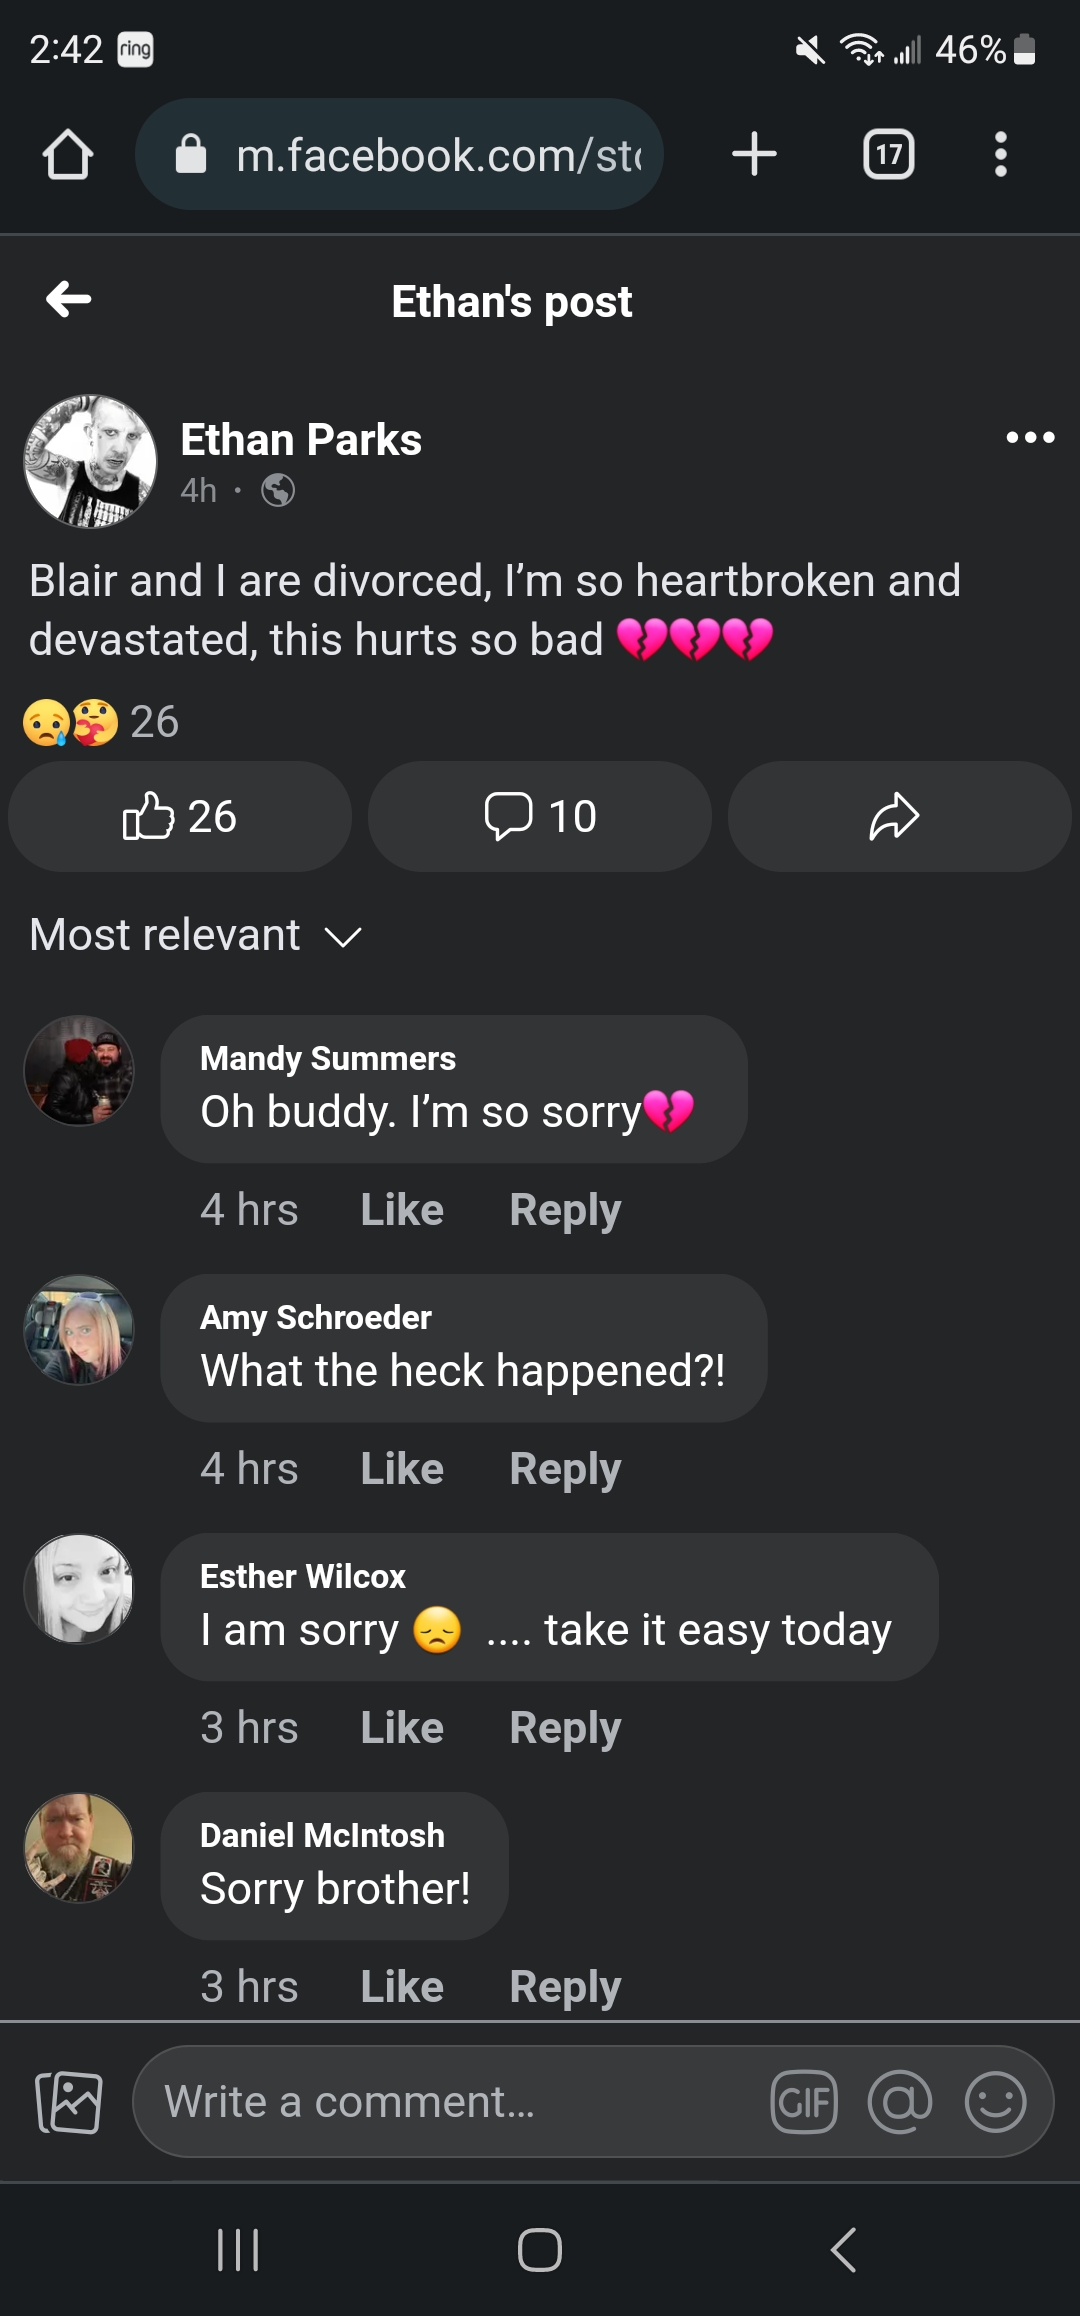Tap the mention @ icon
This screenshot has width=1080, height=2316.
(x=900, y=2101)
